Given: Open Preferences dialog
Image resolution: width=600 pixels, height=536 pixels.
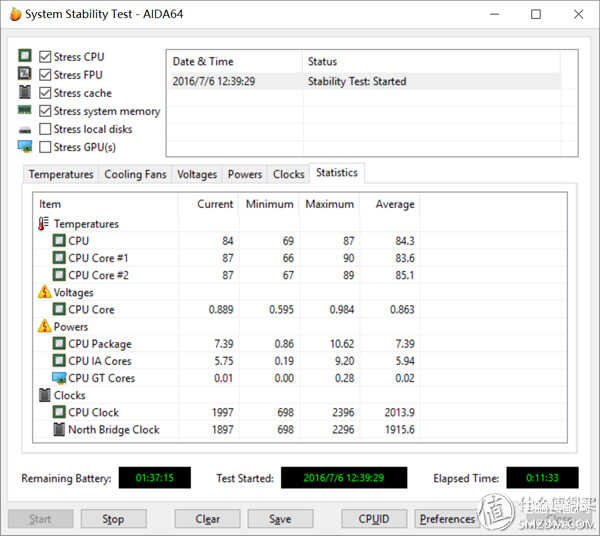Looking at the screenshot, I should (x=447, y=519).
